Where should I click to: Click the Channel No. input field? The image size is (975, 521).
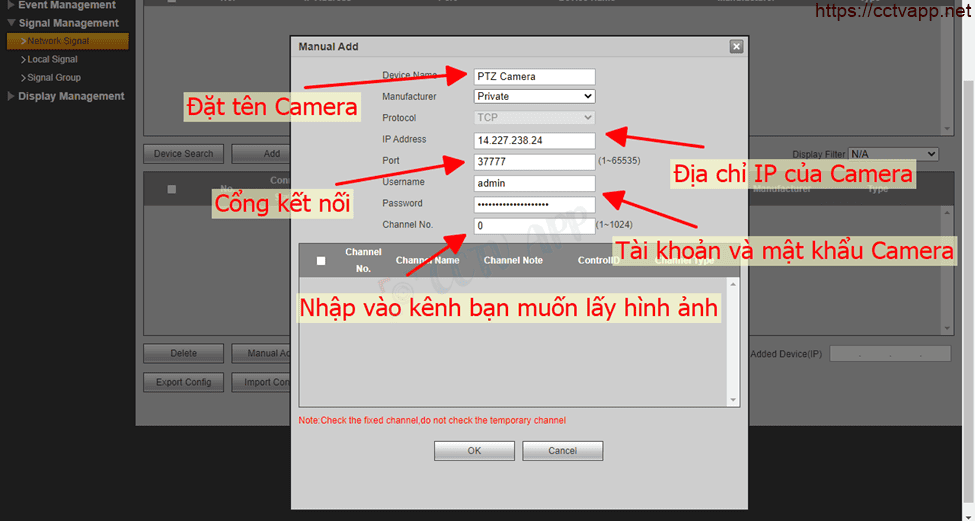click(534, 226)
